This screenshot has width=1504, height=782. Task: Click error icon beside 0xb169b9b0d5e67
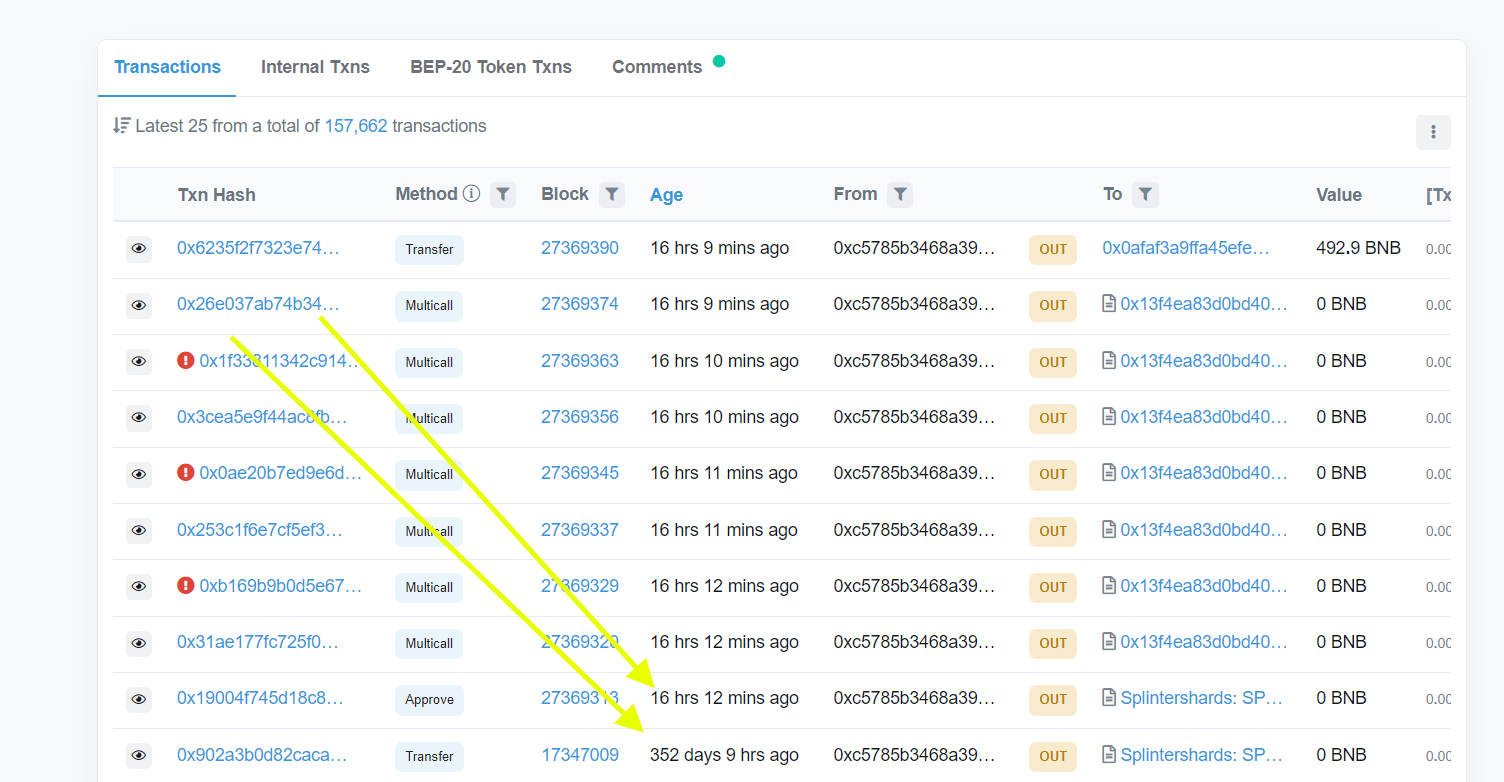click(185, 585)
